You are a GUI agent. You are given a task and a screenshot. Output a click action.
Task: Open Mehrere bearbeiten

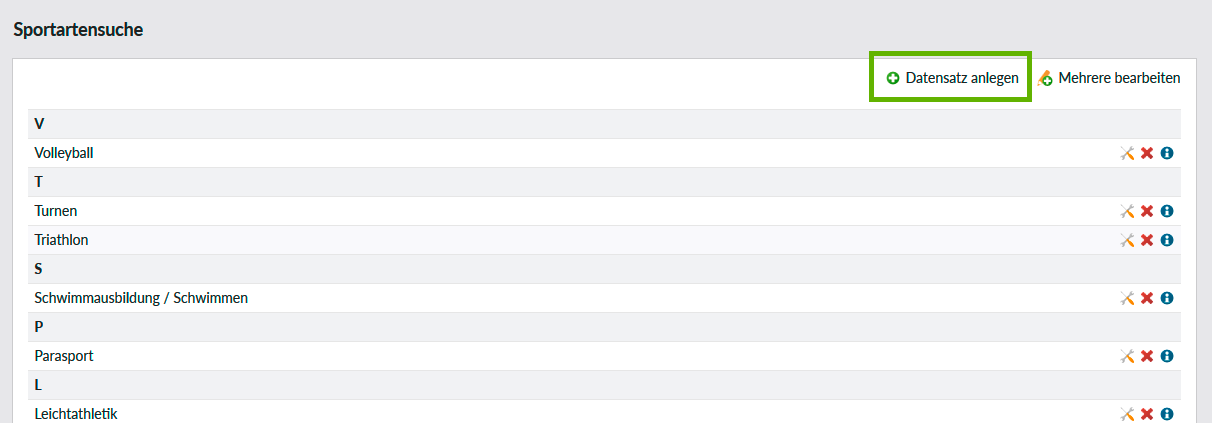pyautogui.click(x=1109, y=78)
